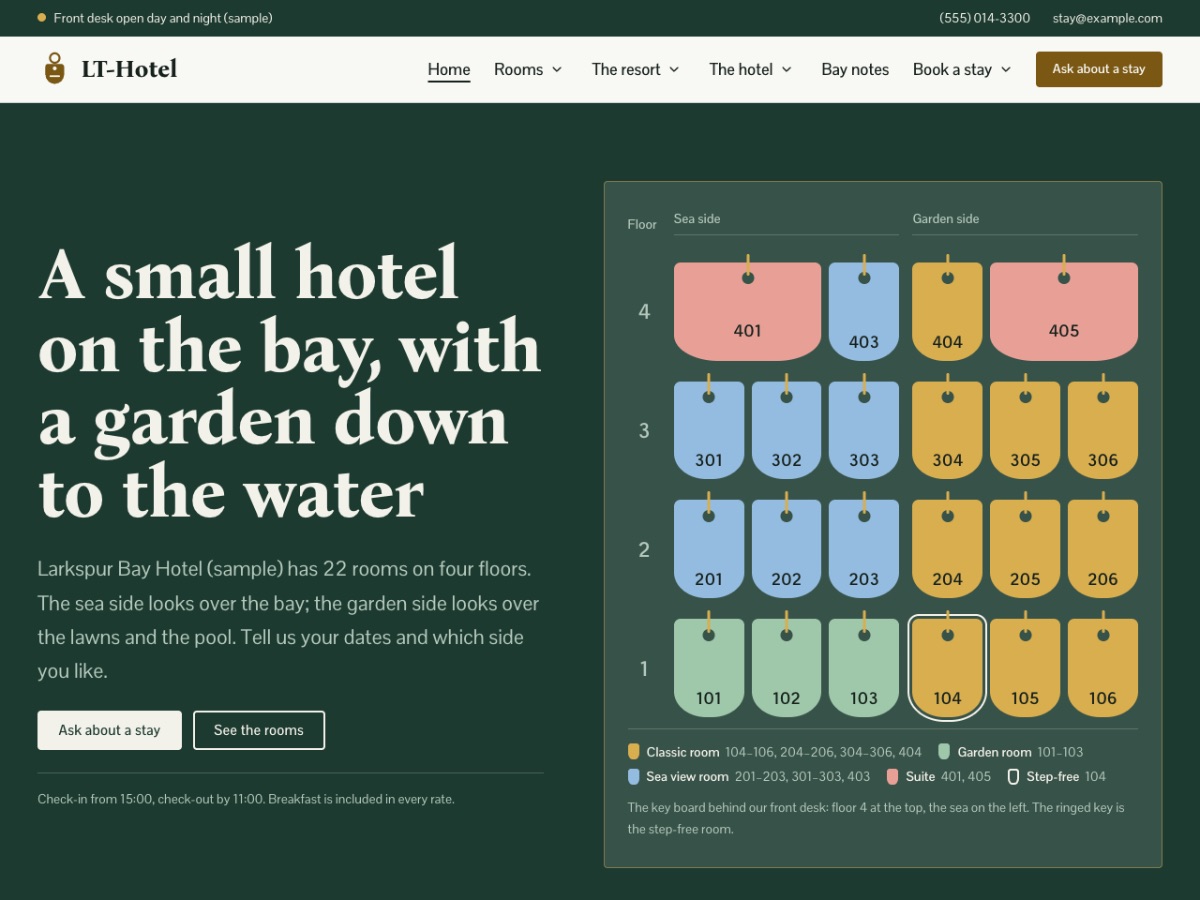The width and height of the screenshot is (1200, 900).
Task: Click the Sea view room legend swatch
Action: click(634, 777)
